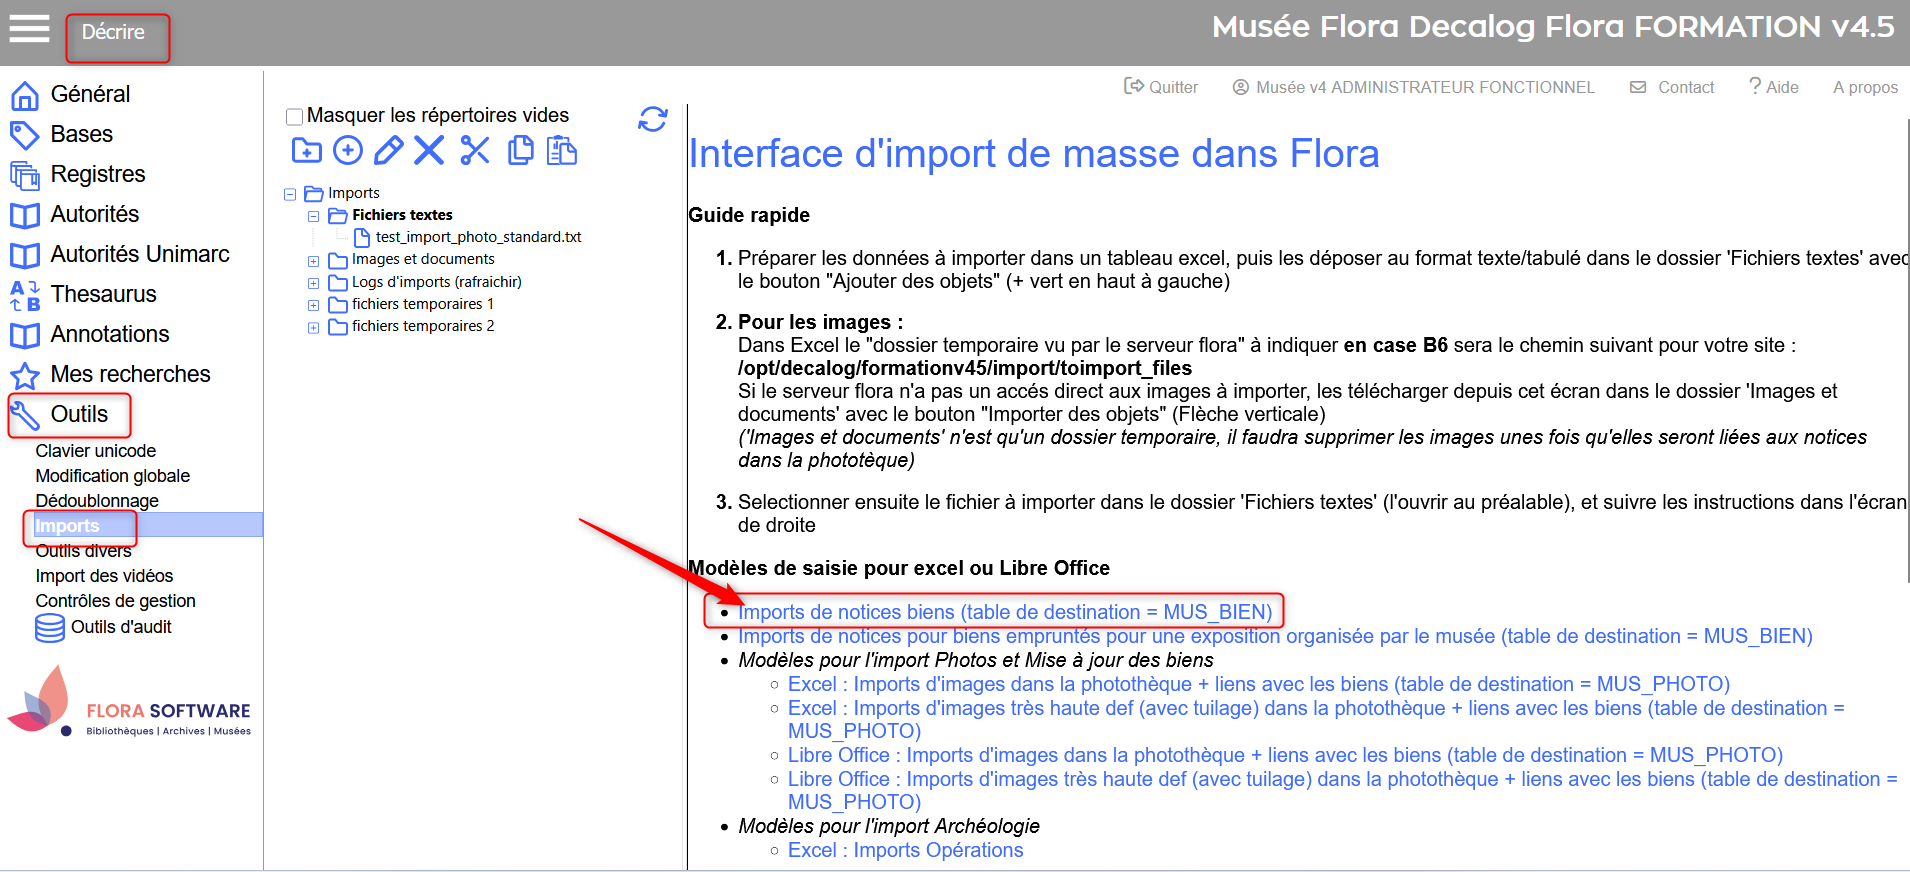Screen dimensions: 1910x872
Task: Open Imports de notices biens link
Action: [1004, 612]
